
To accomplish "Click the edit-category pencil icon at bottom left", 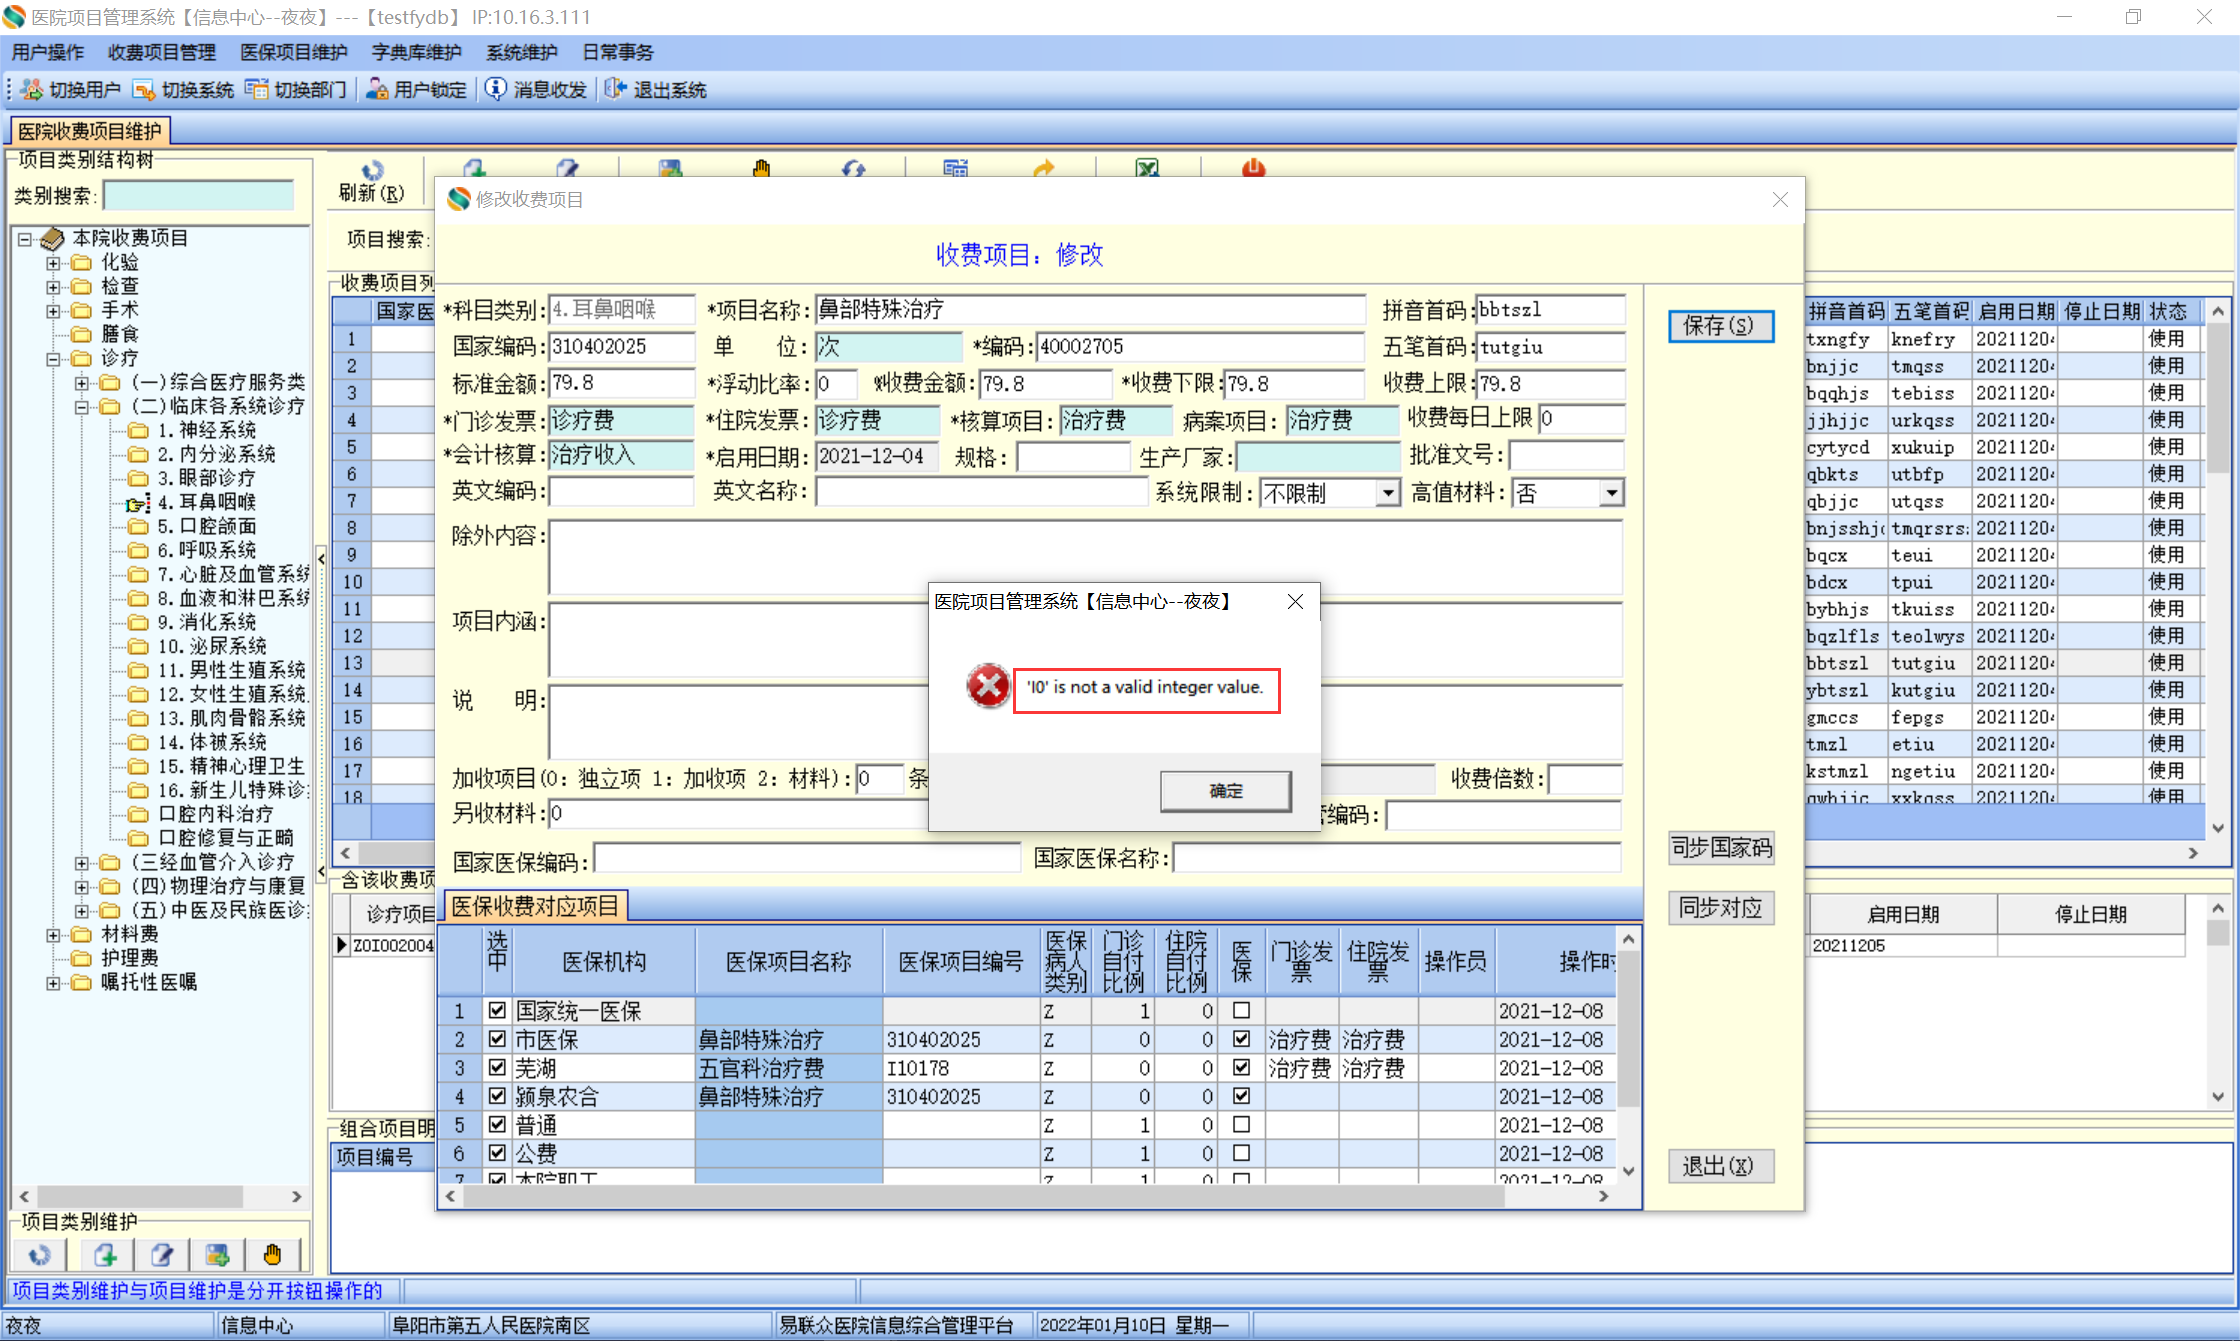I will click(x=162, y=1254).
